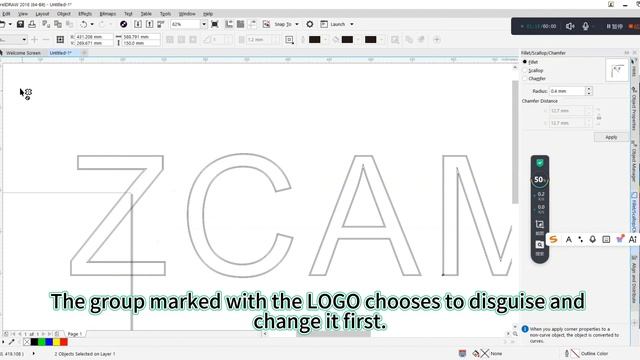
Task: Open the Align and Distribute docker tab
Action: coord(634,280)
